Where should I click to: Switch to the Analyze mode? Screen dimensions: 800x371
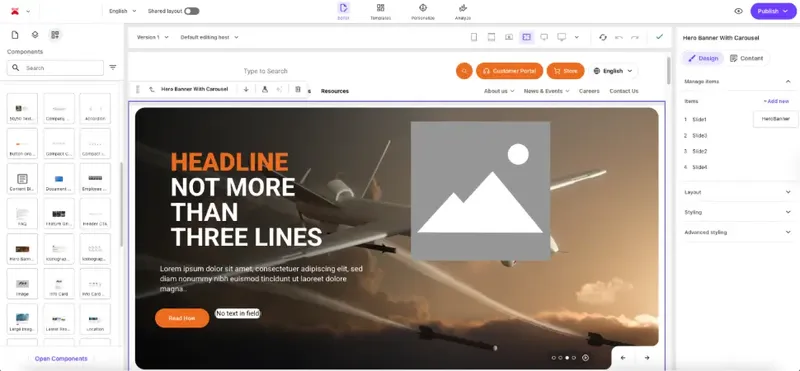pos(463,11)
